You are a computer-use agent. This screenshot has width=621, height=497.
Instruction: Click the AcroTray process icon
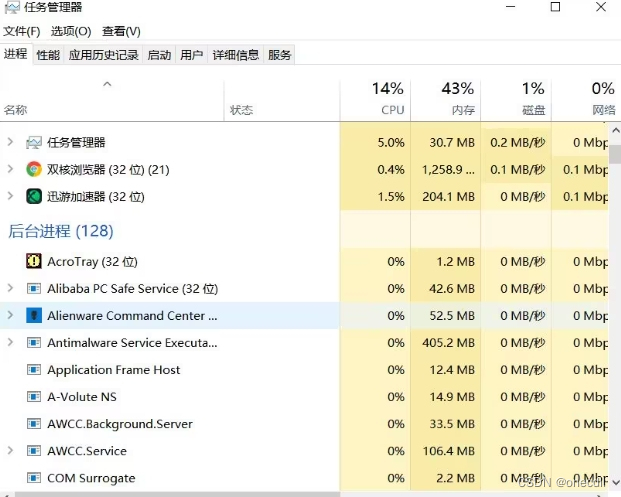[34, 261]
